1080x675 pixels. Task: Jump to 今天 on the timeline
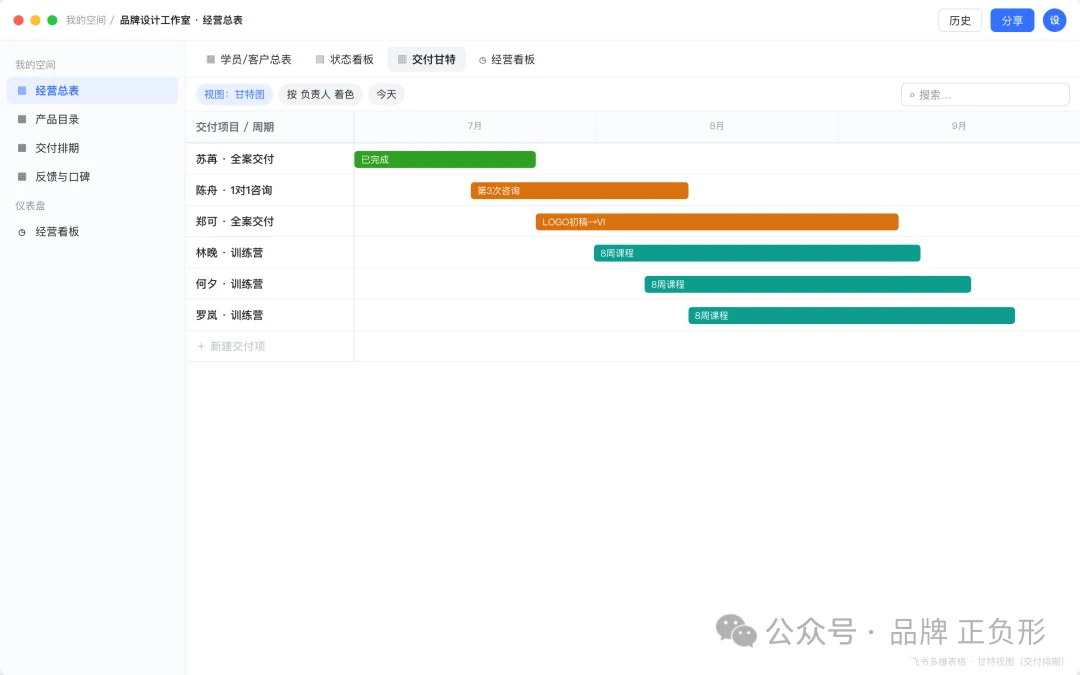(386, 94)
